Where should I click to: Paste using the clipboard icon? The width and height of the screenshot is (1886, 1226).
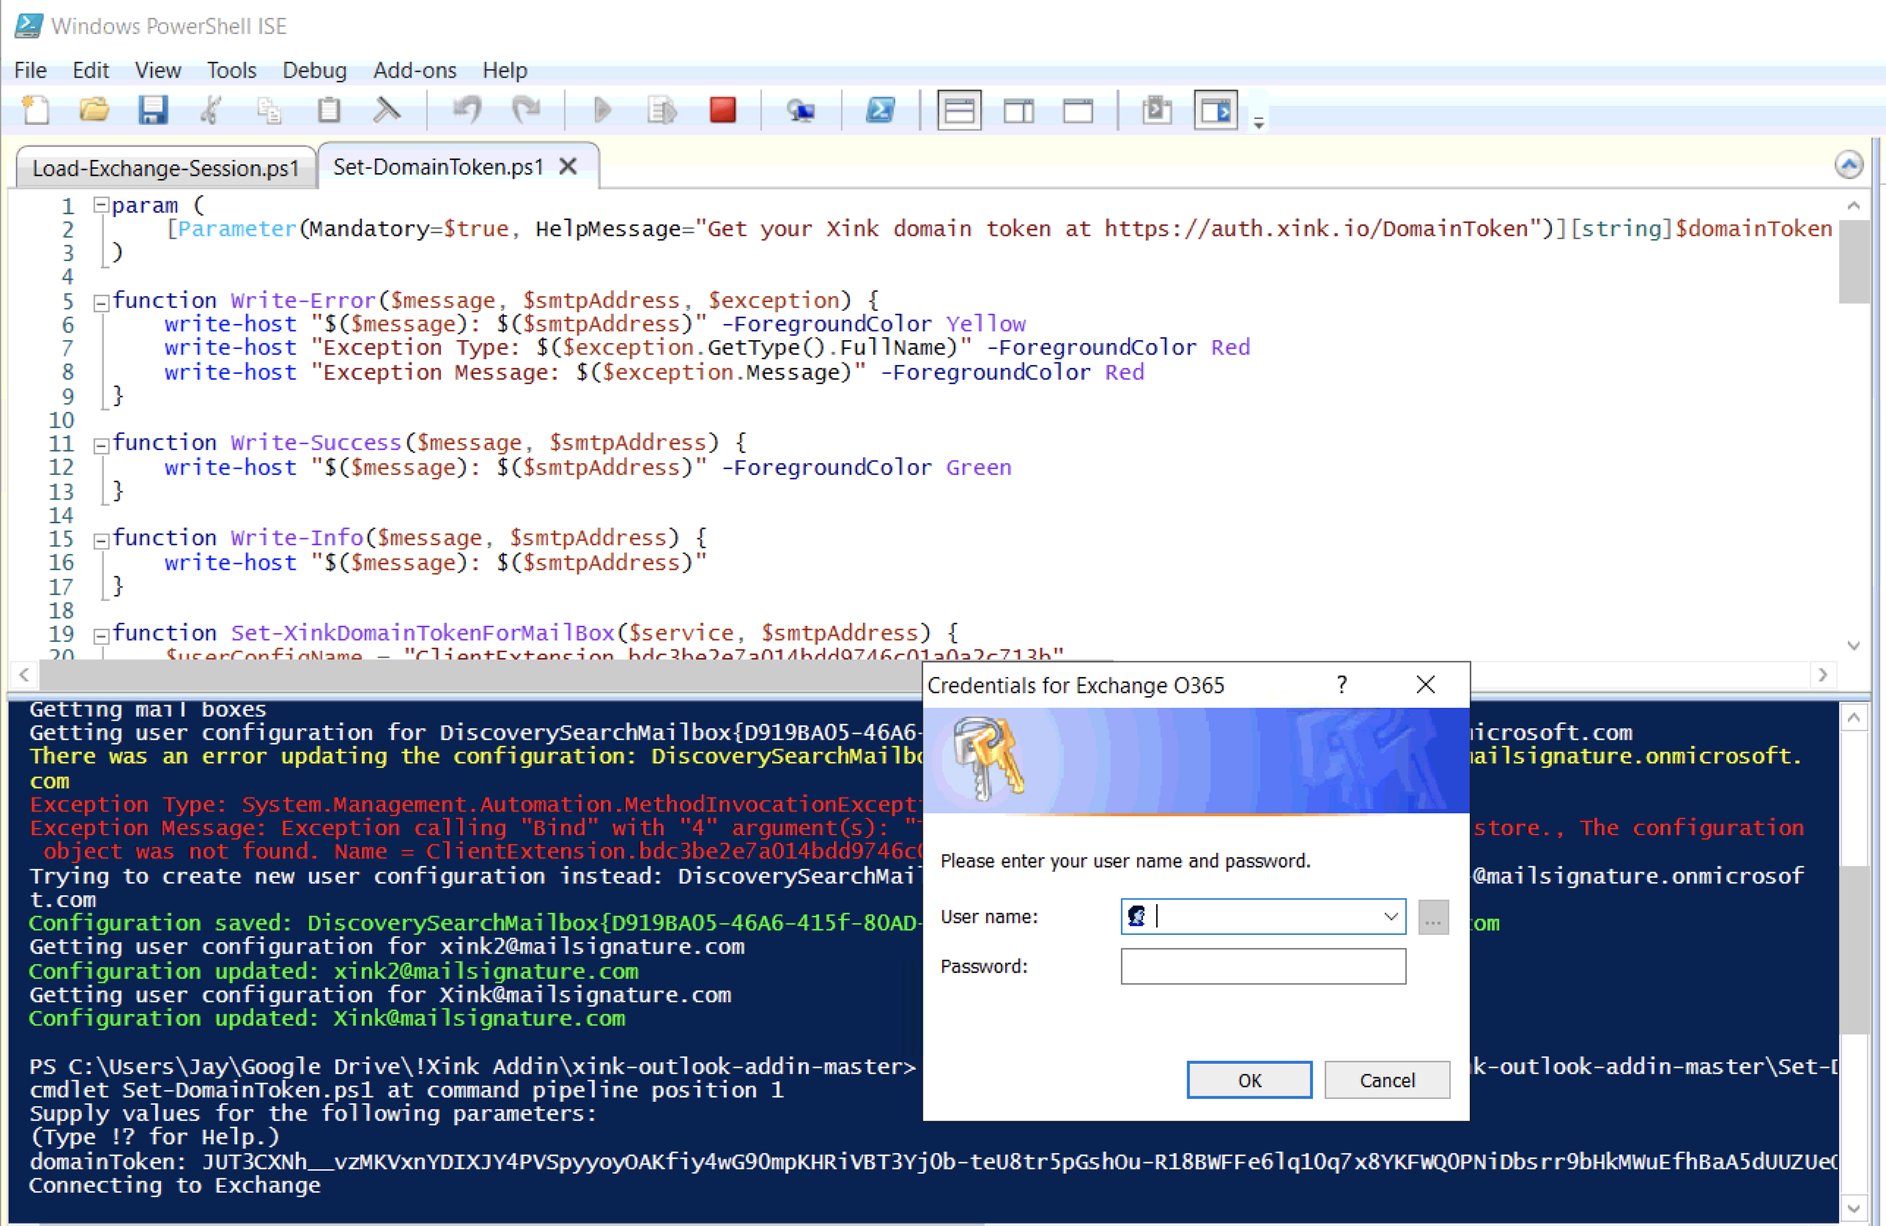328,109
